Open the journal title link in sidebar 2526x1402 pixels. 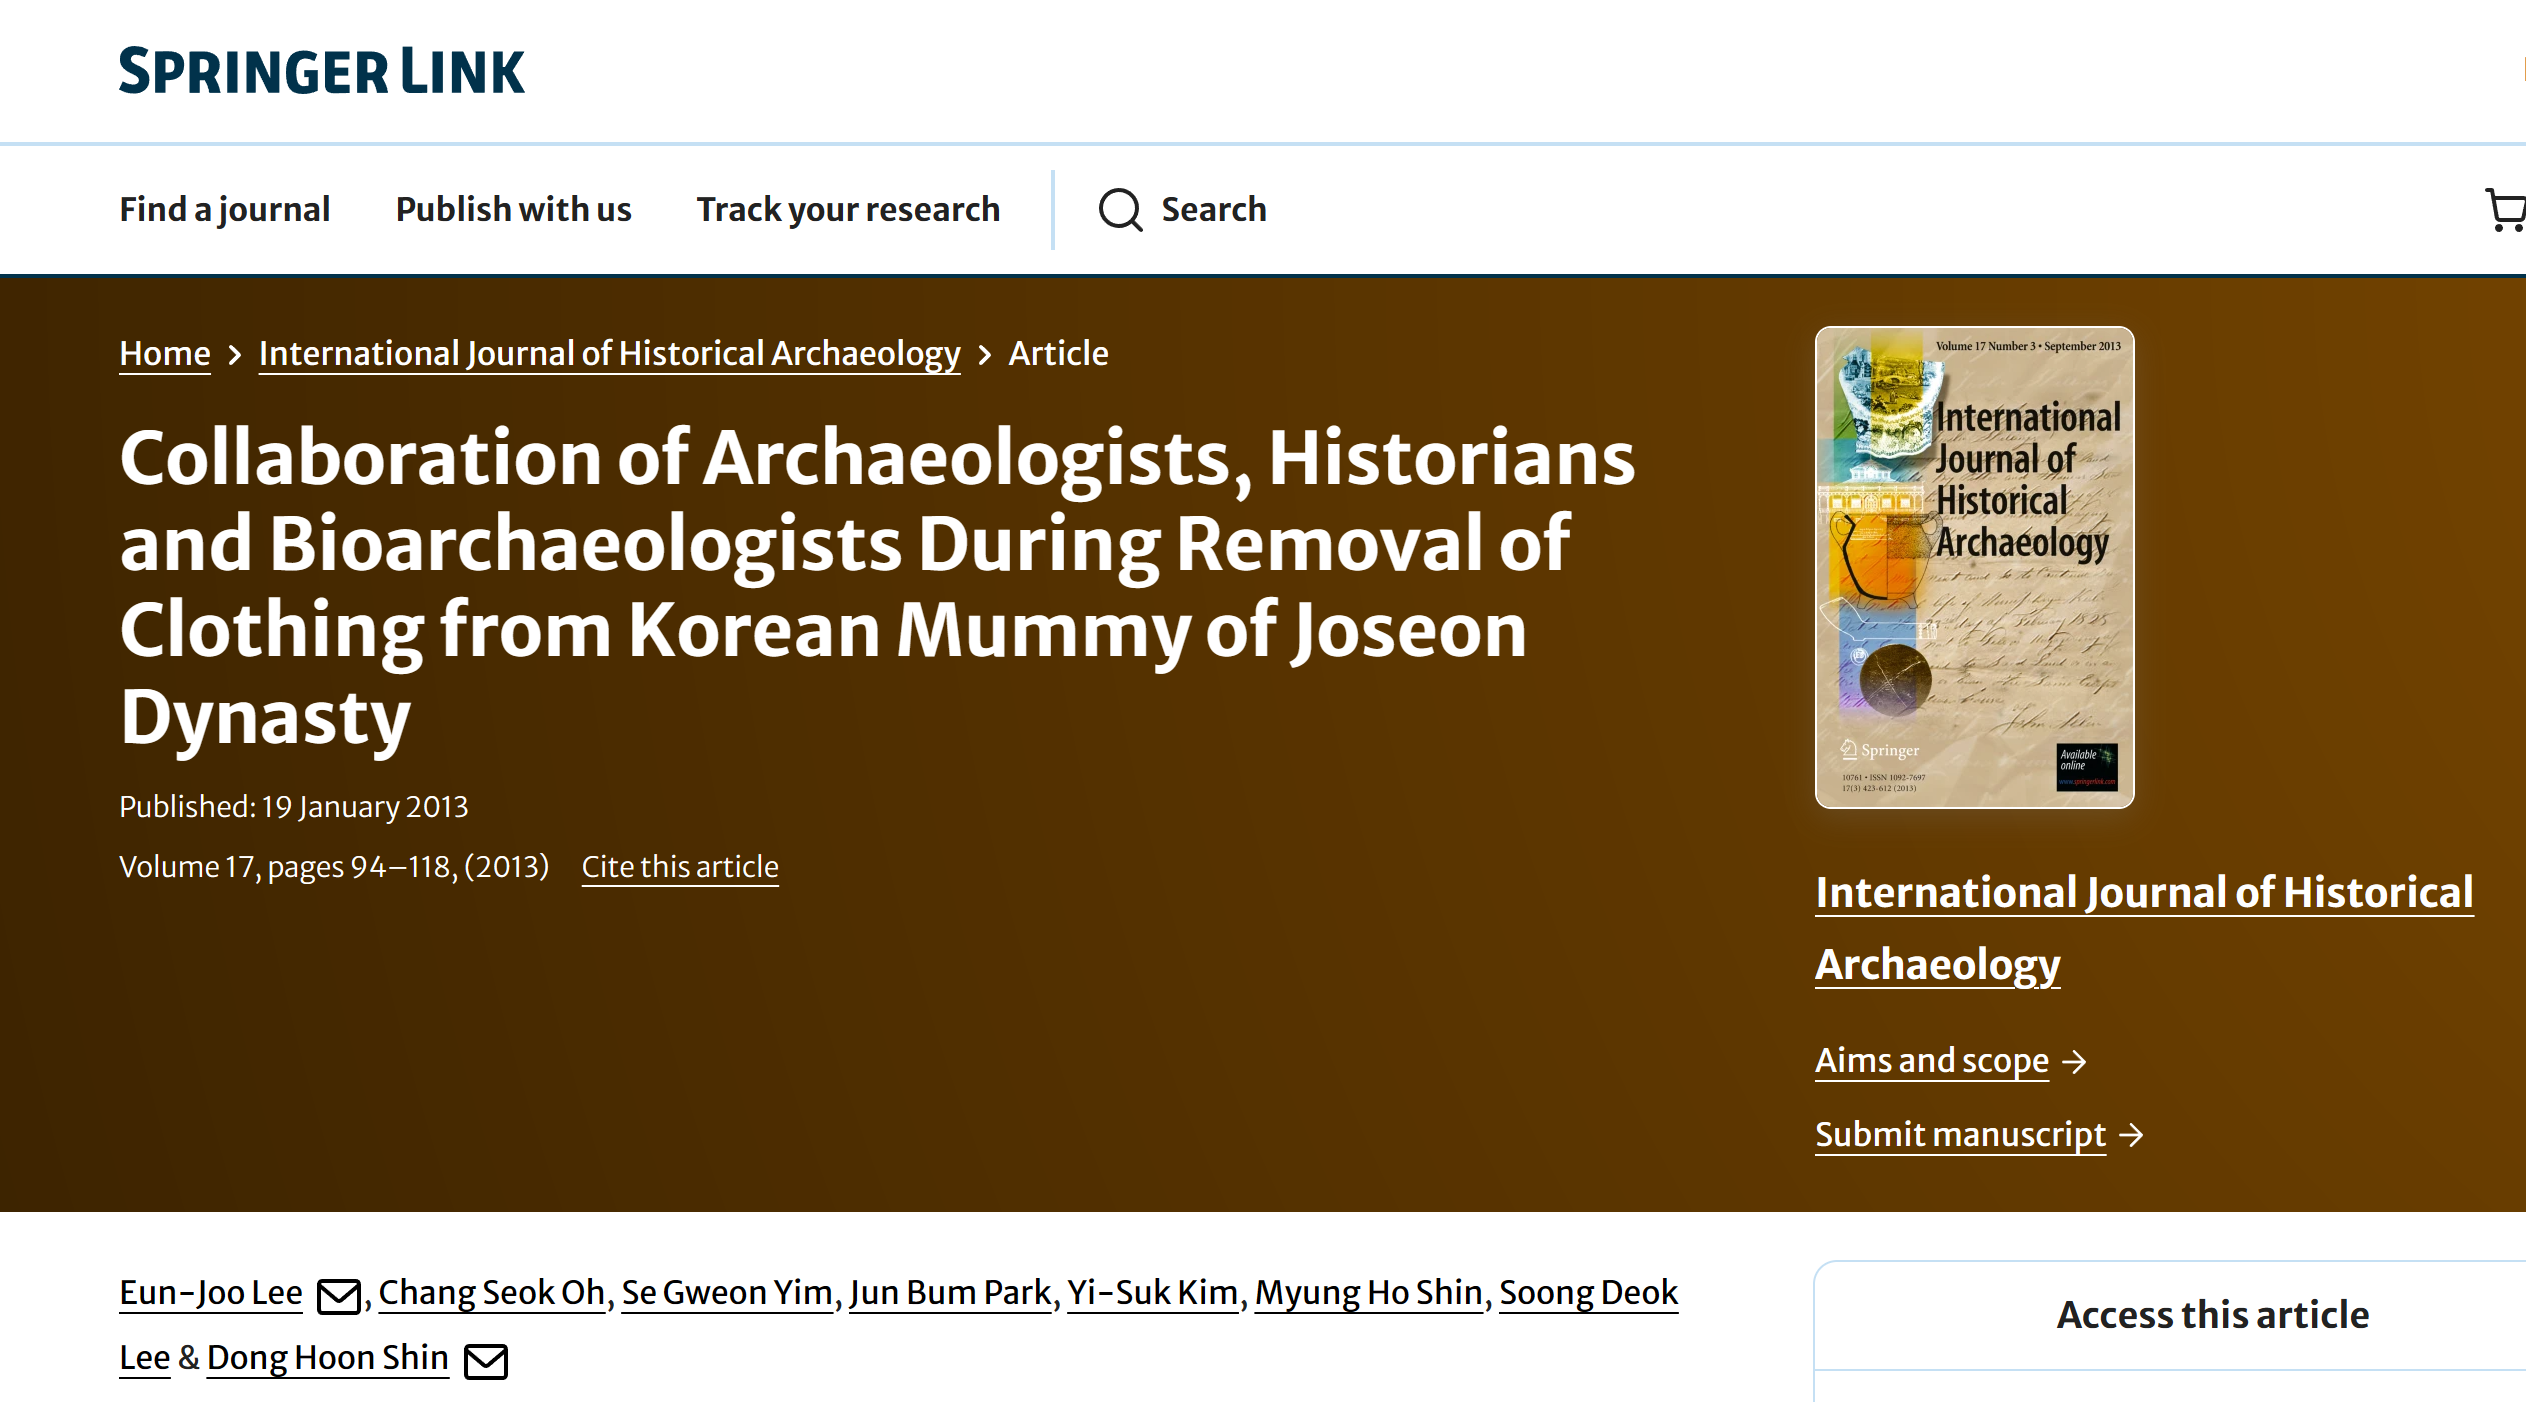(2143, 892)
